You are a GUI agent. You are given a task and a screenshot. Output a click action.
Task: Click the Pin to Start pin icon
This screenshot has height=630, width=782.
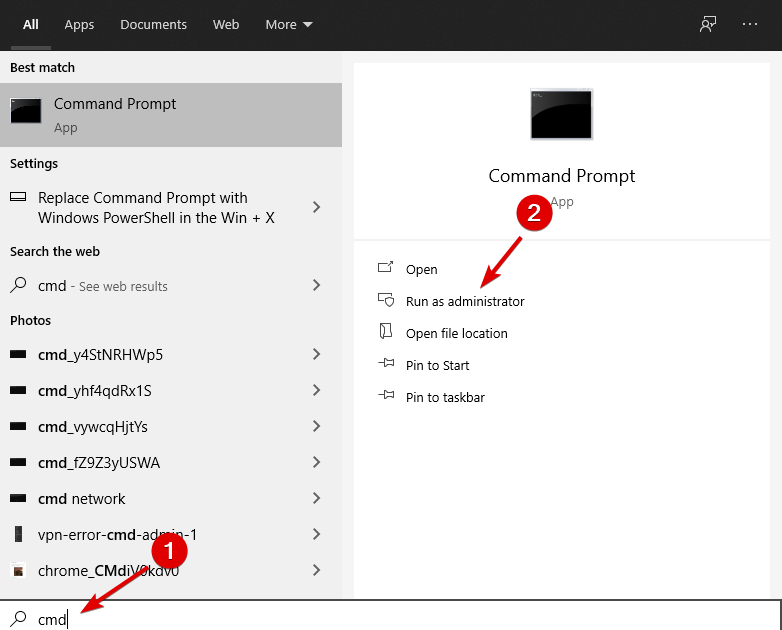(386, 363)
